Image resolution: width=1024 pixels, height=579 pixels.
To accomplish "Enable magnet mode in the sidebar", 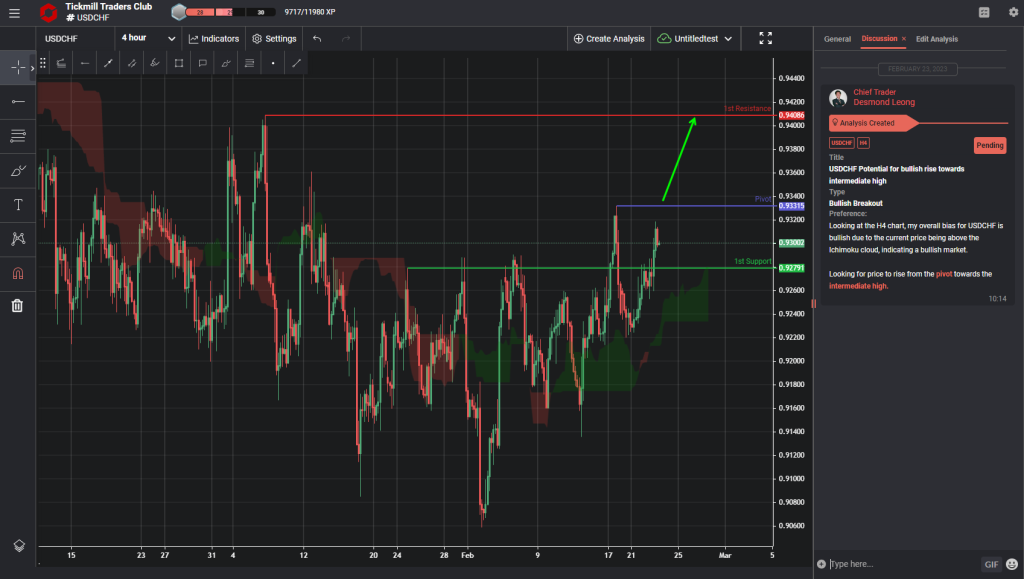I will (x=17, y=272).
